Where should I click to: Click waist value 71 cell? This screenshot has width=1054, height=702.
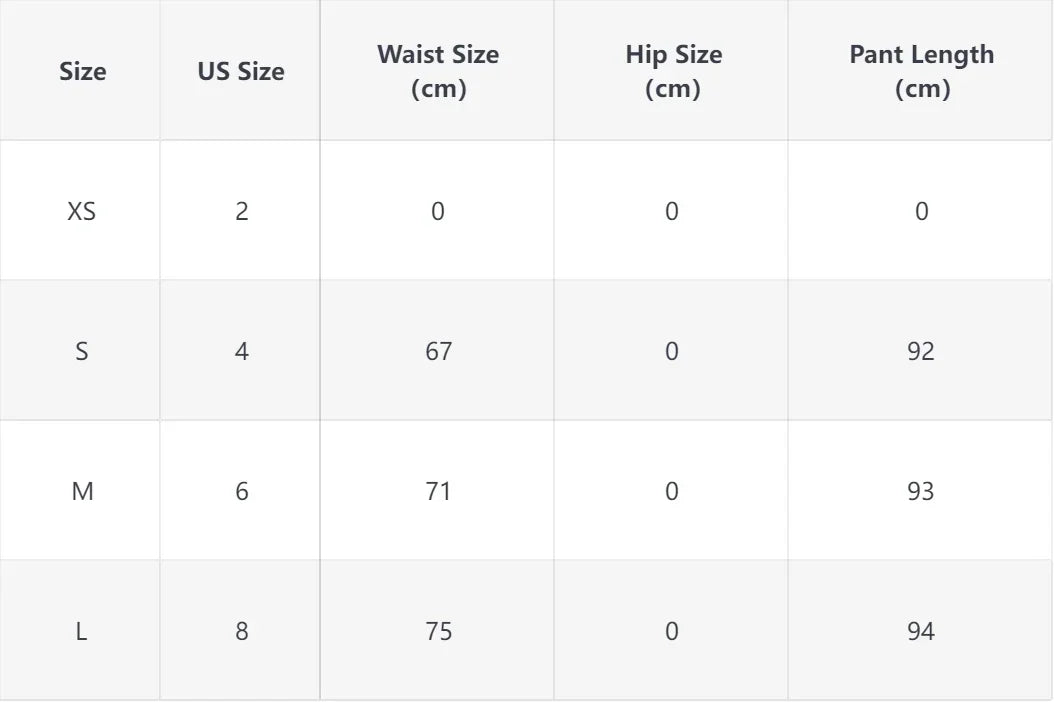pos(438,491)
